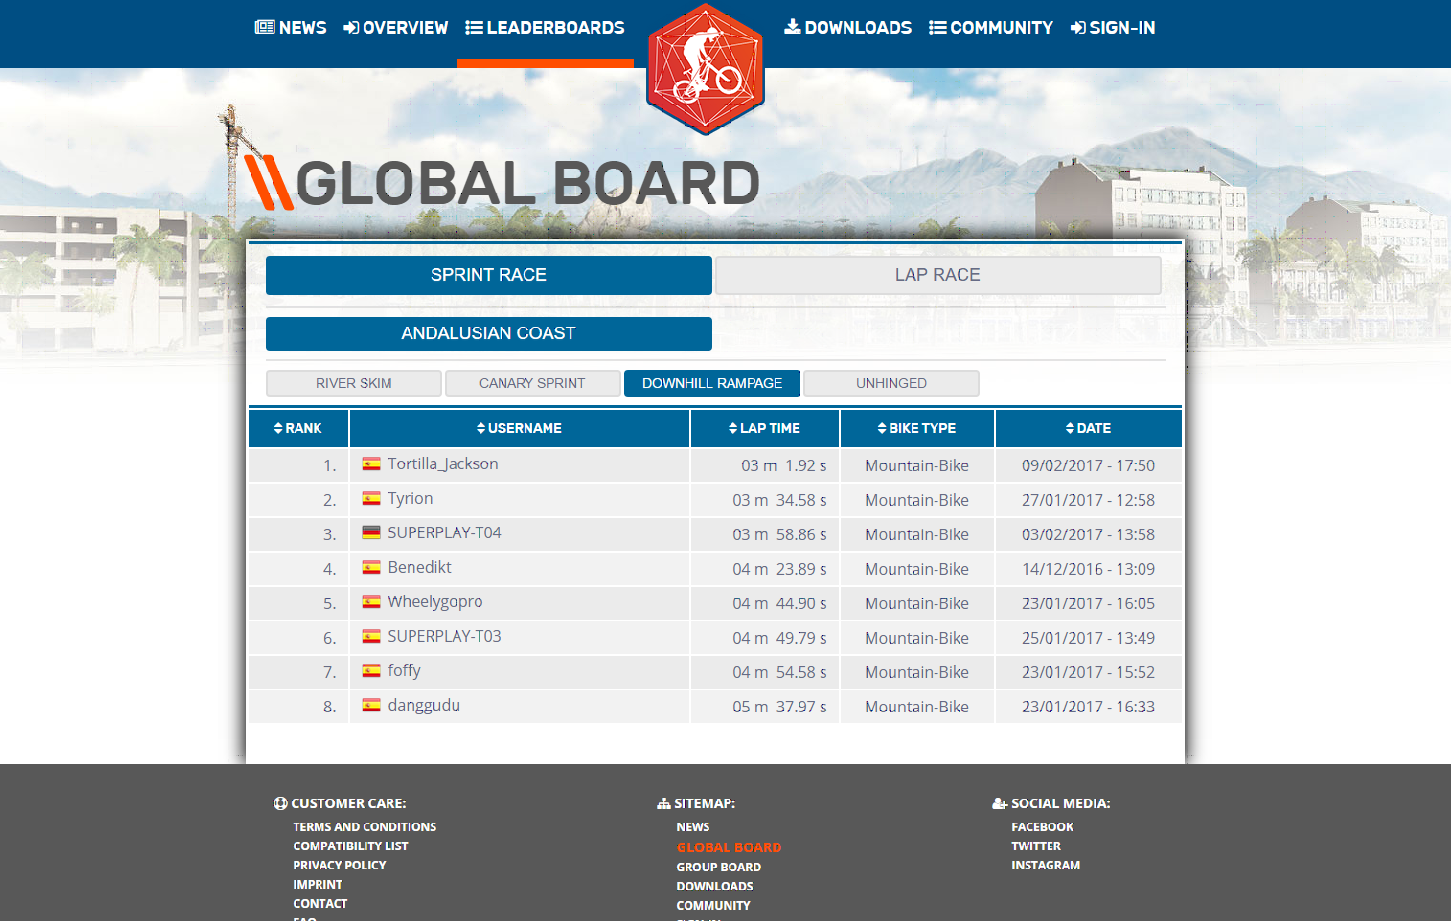1451x921 pixels.
Task: Click the sitemap icon in footer
Action: click(x=664, y=803)
